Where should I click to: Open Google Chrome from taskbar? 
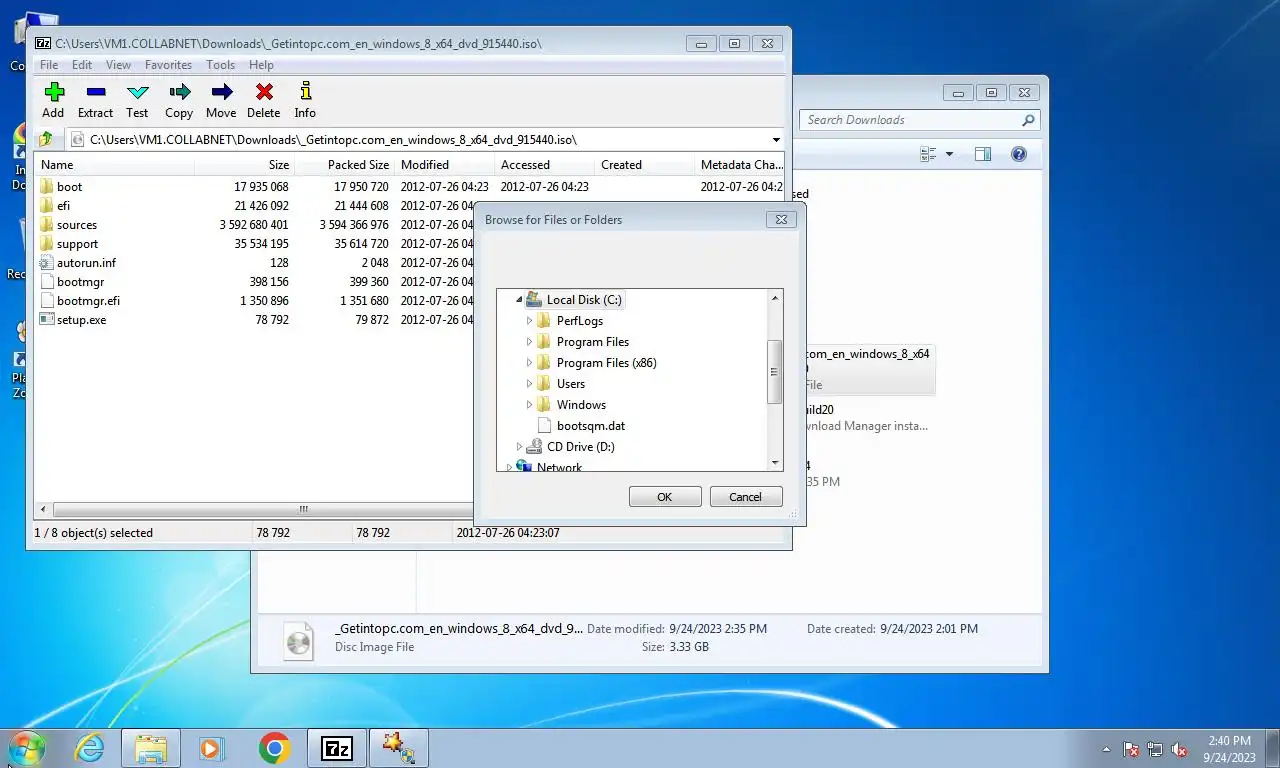pos(274,748)
